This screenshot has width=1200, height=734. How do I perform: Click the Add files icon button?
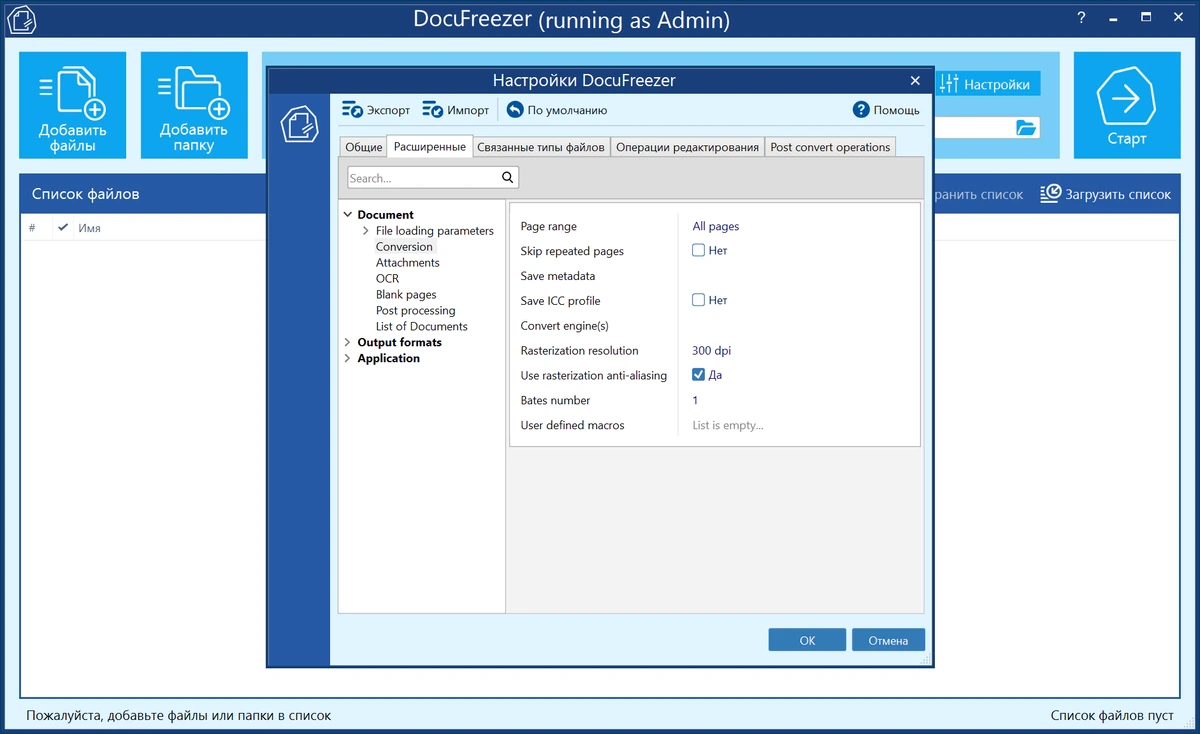click(x=72, y=105)
